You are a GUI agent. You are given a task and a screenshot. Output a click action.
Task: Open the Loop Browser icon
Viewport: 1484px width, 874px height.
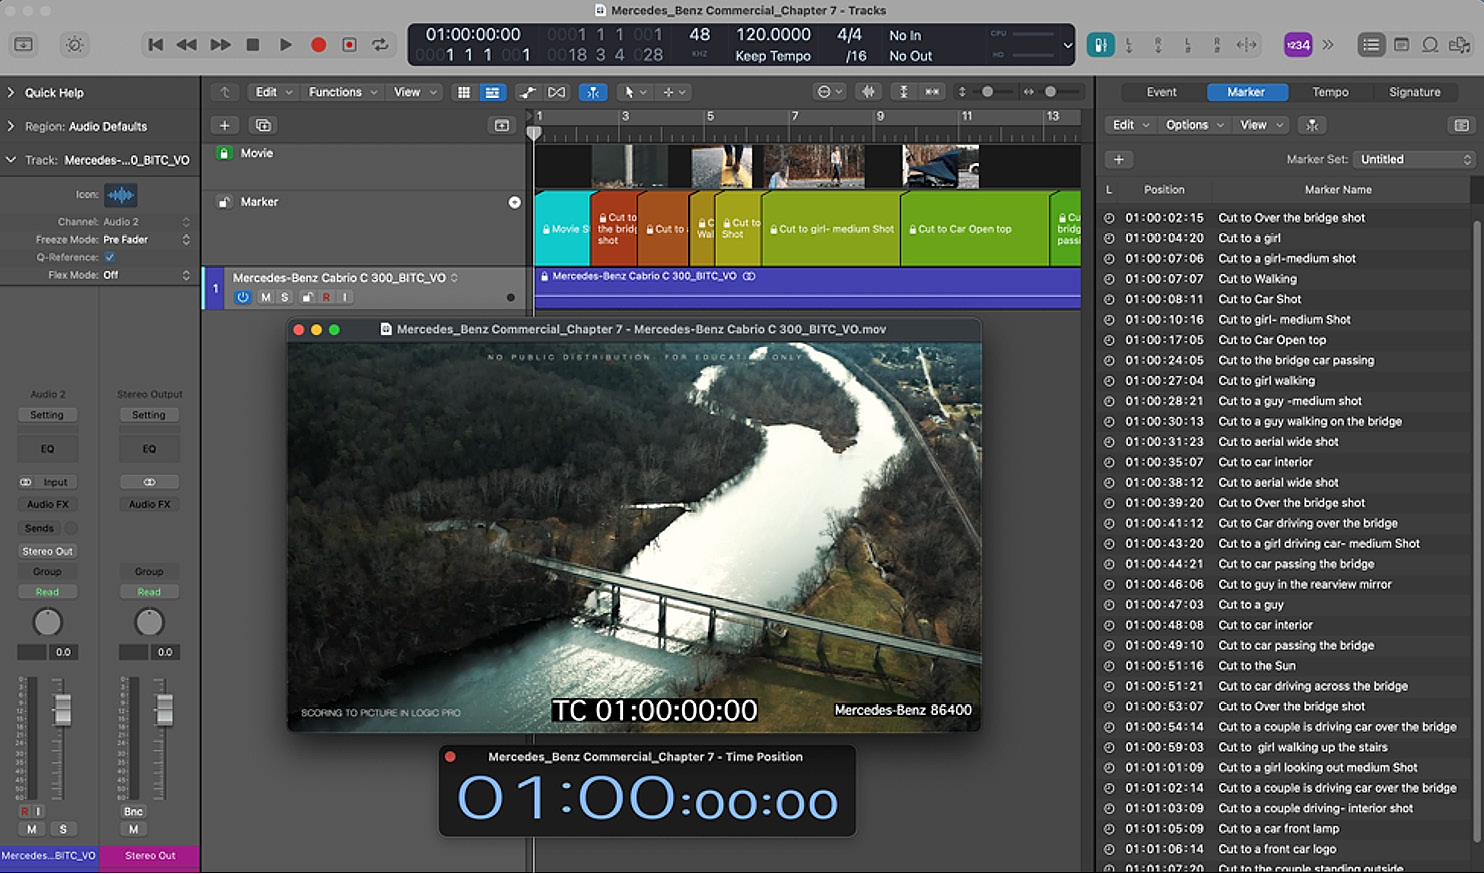coord(1430,44)
